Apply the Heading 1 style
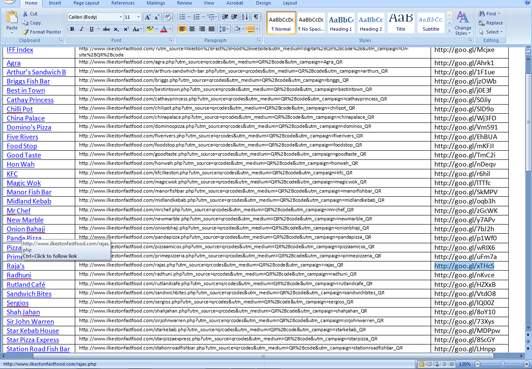The image size is (532, 369). point(341,23)
